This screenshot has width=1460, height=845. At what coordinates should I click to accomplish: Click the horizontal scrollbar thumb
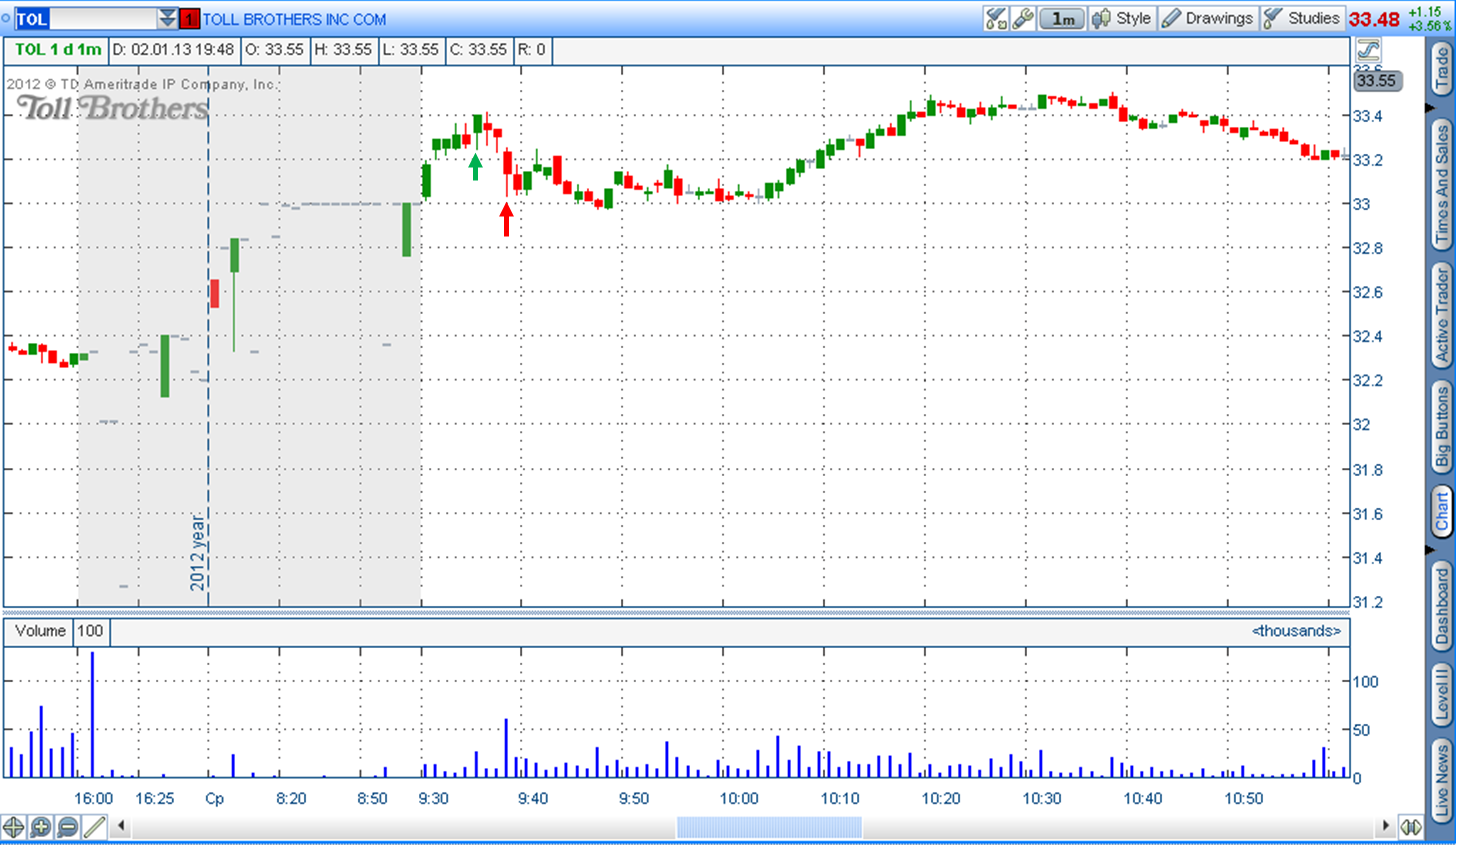point(769,827)
